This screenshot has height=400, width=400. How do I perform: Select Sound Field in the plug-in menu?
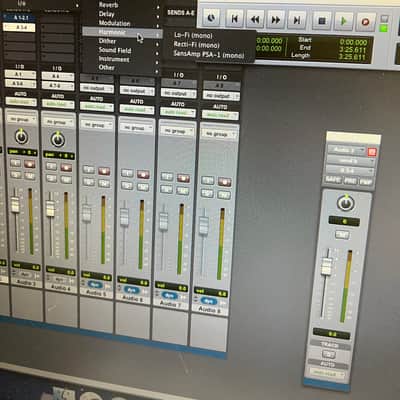coord(115,50)
